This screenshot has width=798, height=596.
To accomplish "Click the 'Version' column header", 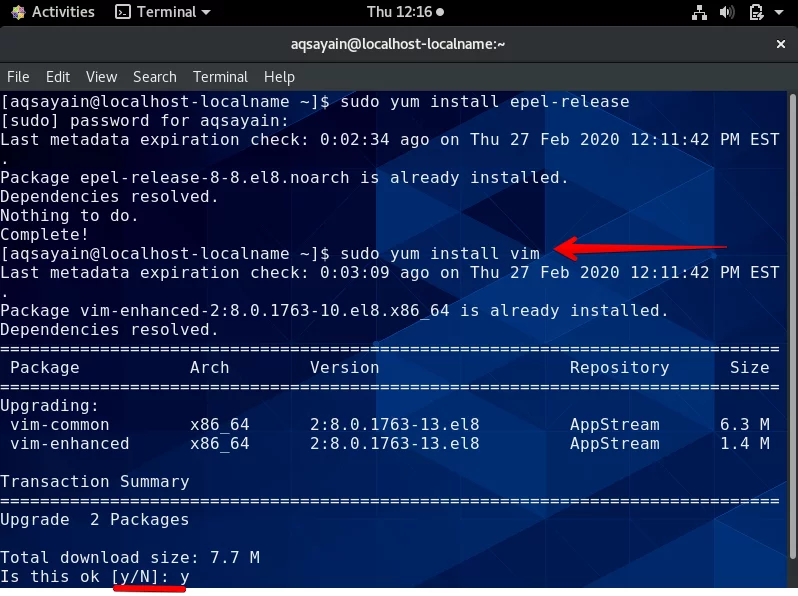I will click(x=345, y=367).
